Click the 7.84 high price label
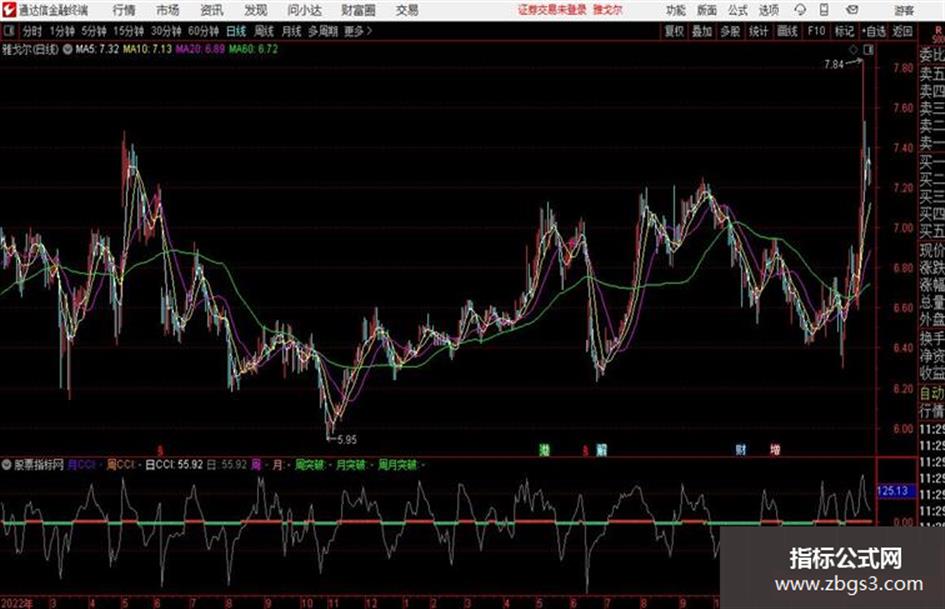This screenshot has height=609, width=945. coord(834,65)
